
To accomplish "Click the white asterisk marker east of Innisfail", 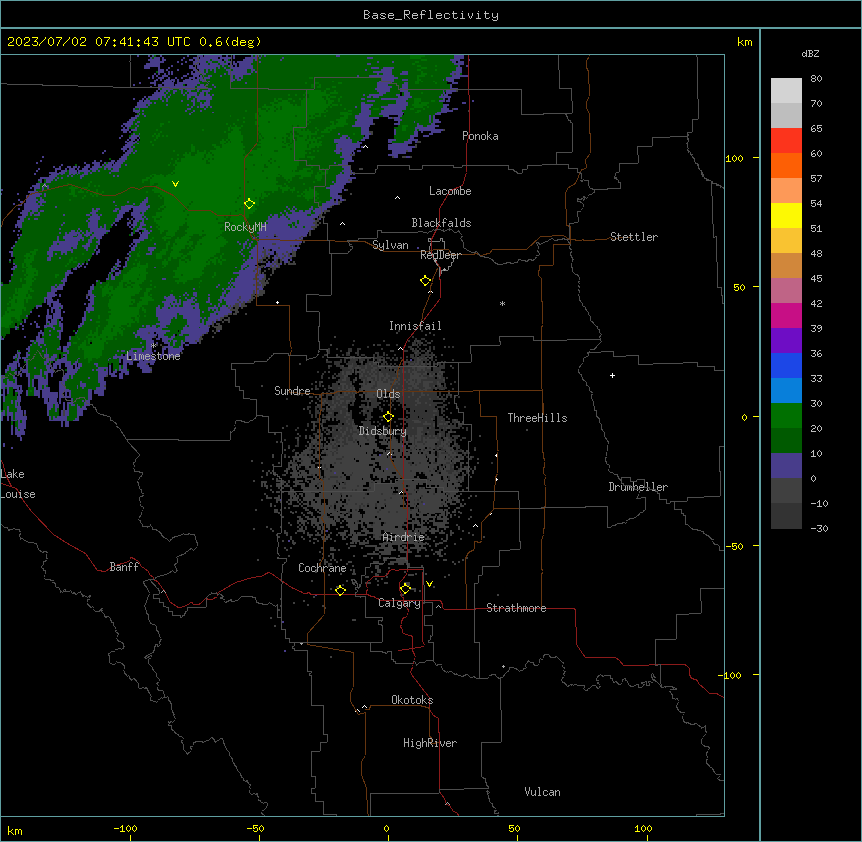I will pyautogui.click(x=502, y=303).
